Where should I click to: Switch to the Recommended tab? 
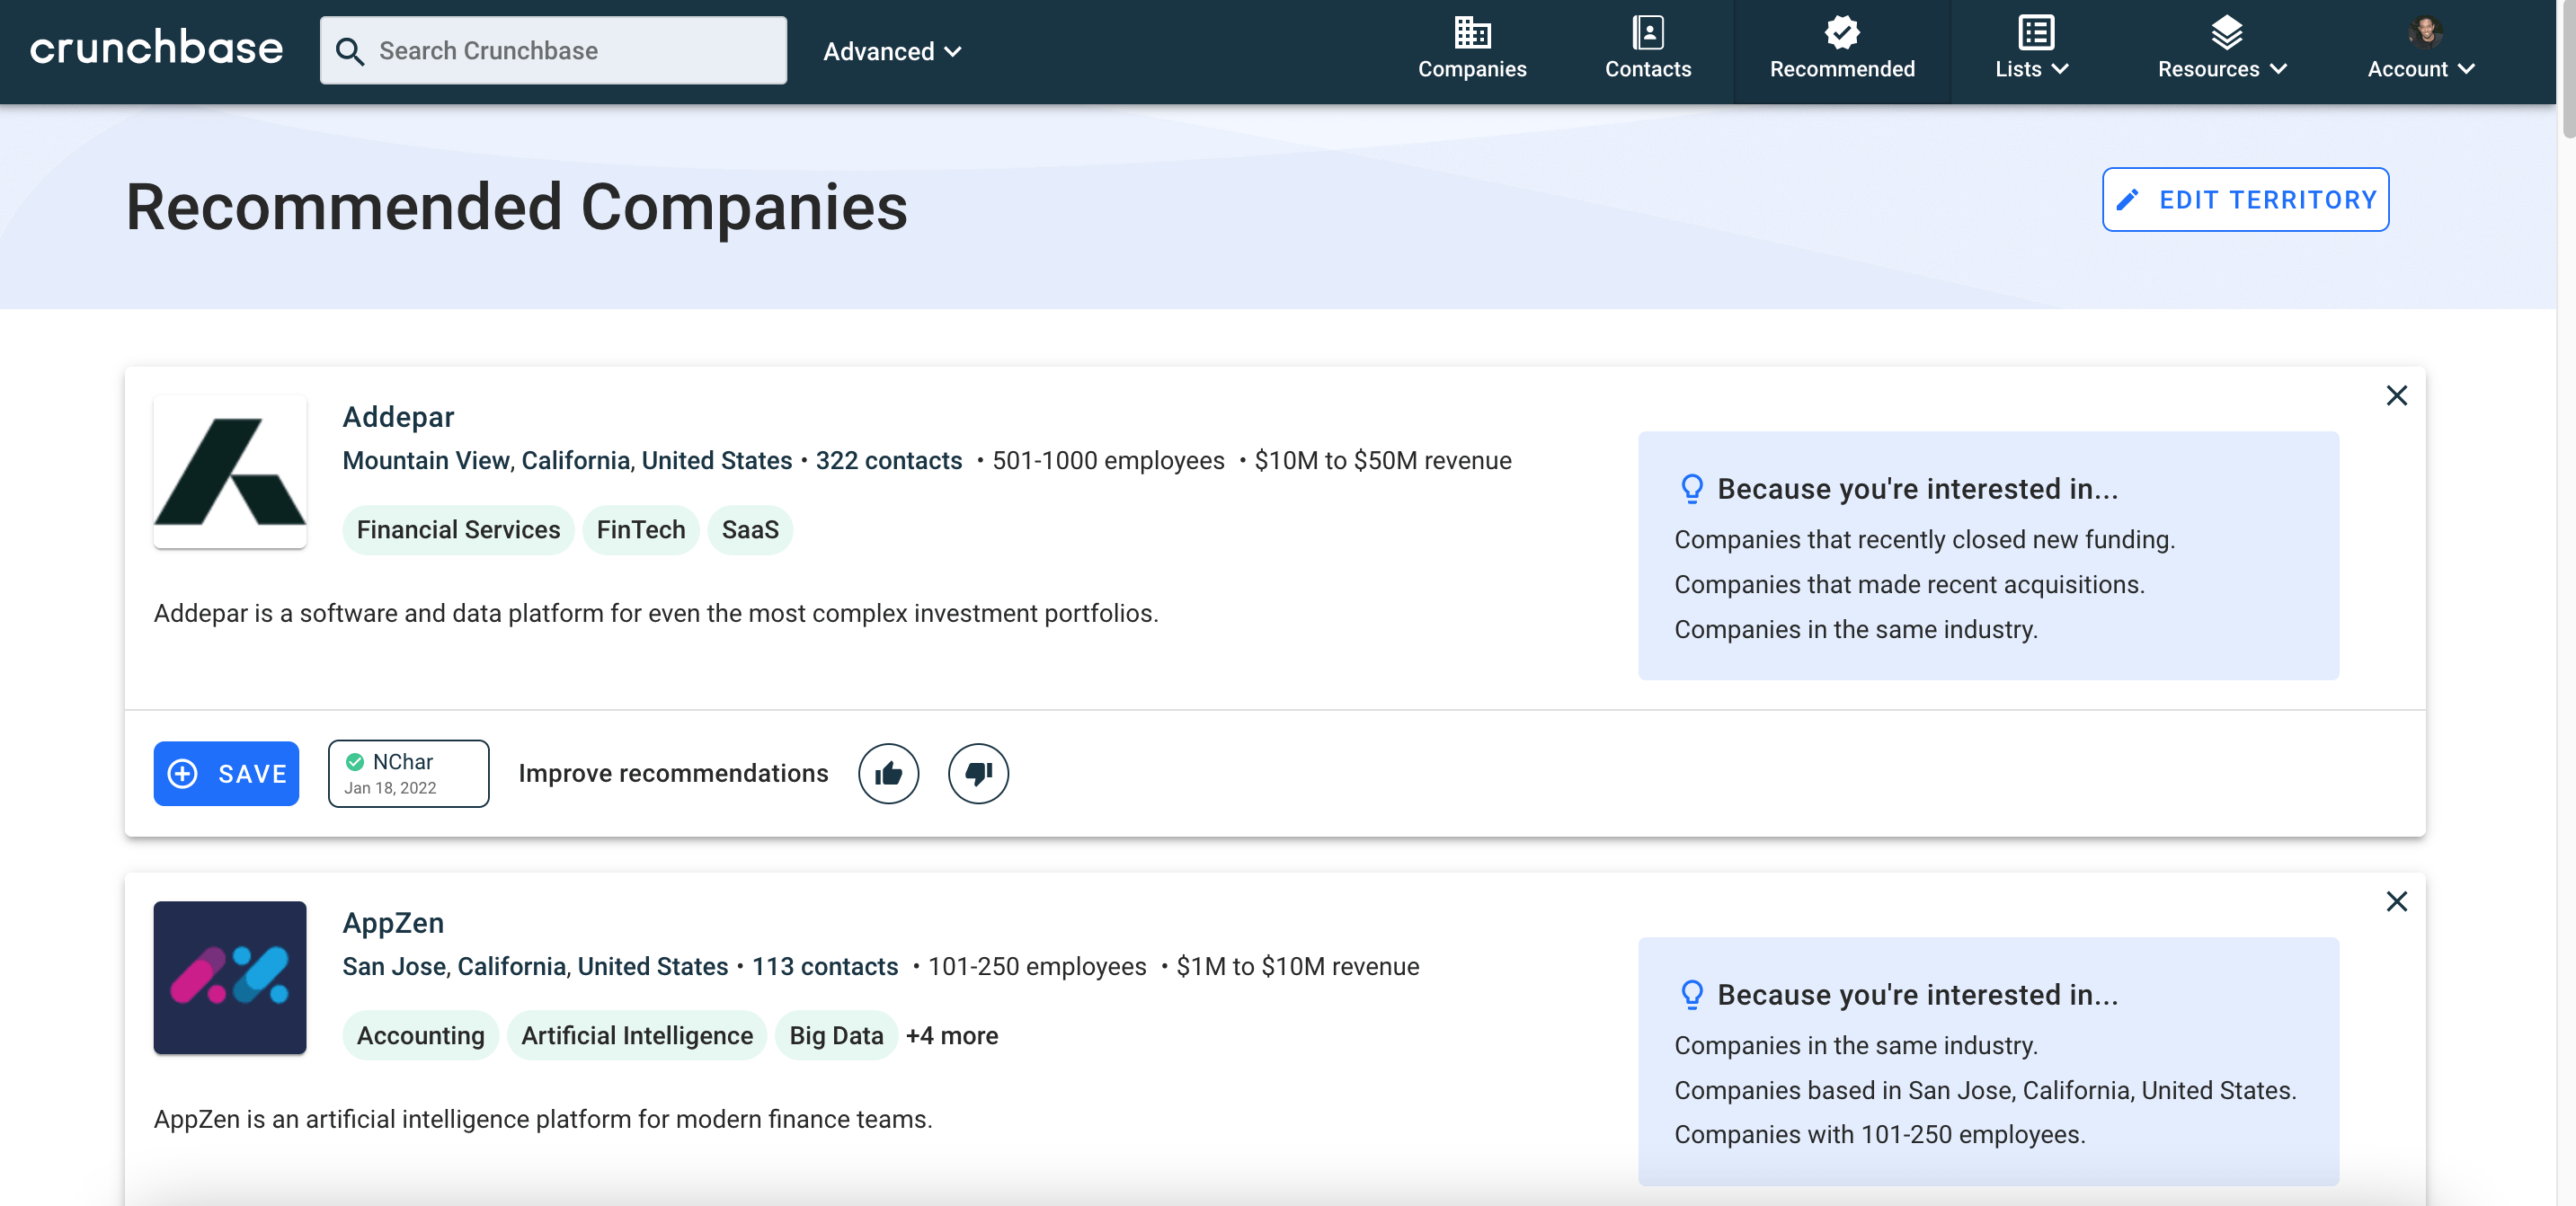(x=1841, y=49)
